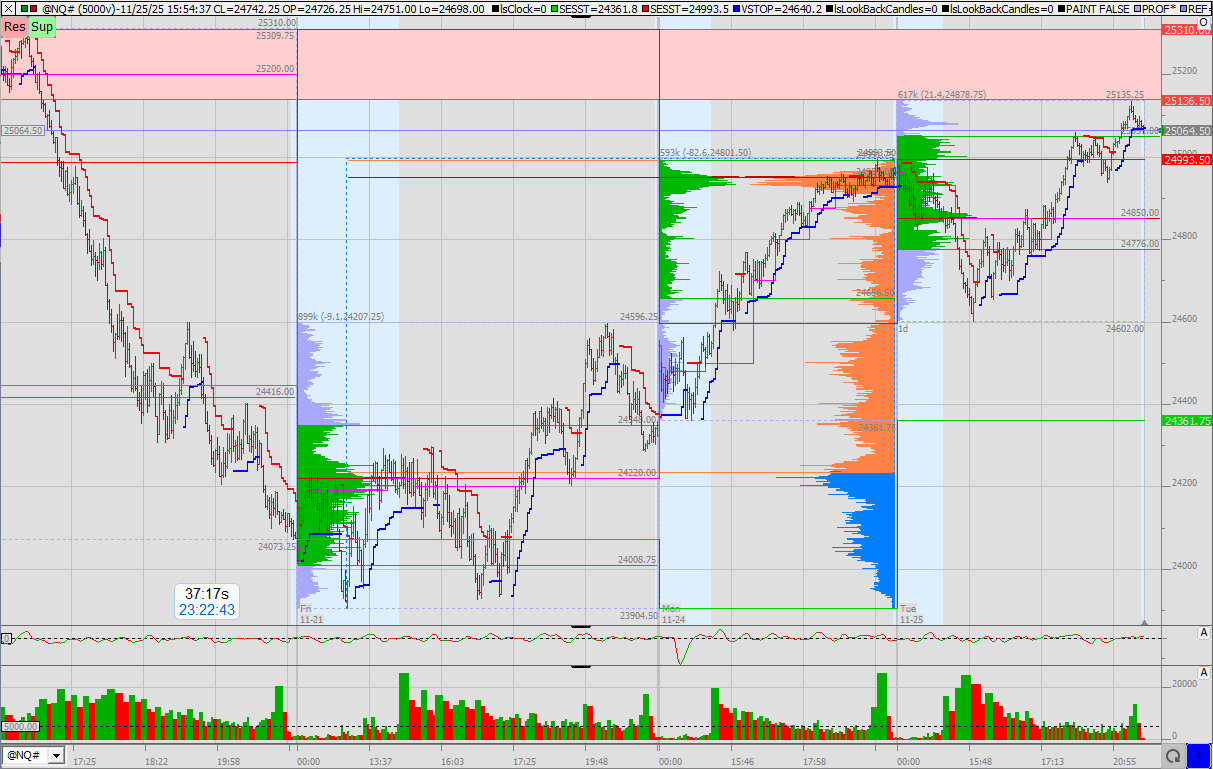Viewport: 1213px width, 769px height.
Task: Click the 24850.00 level label
Action: (x=1139, y=213)
